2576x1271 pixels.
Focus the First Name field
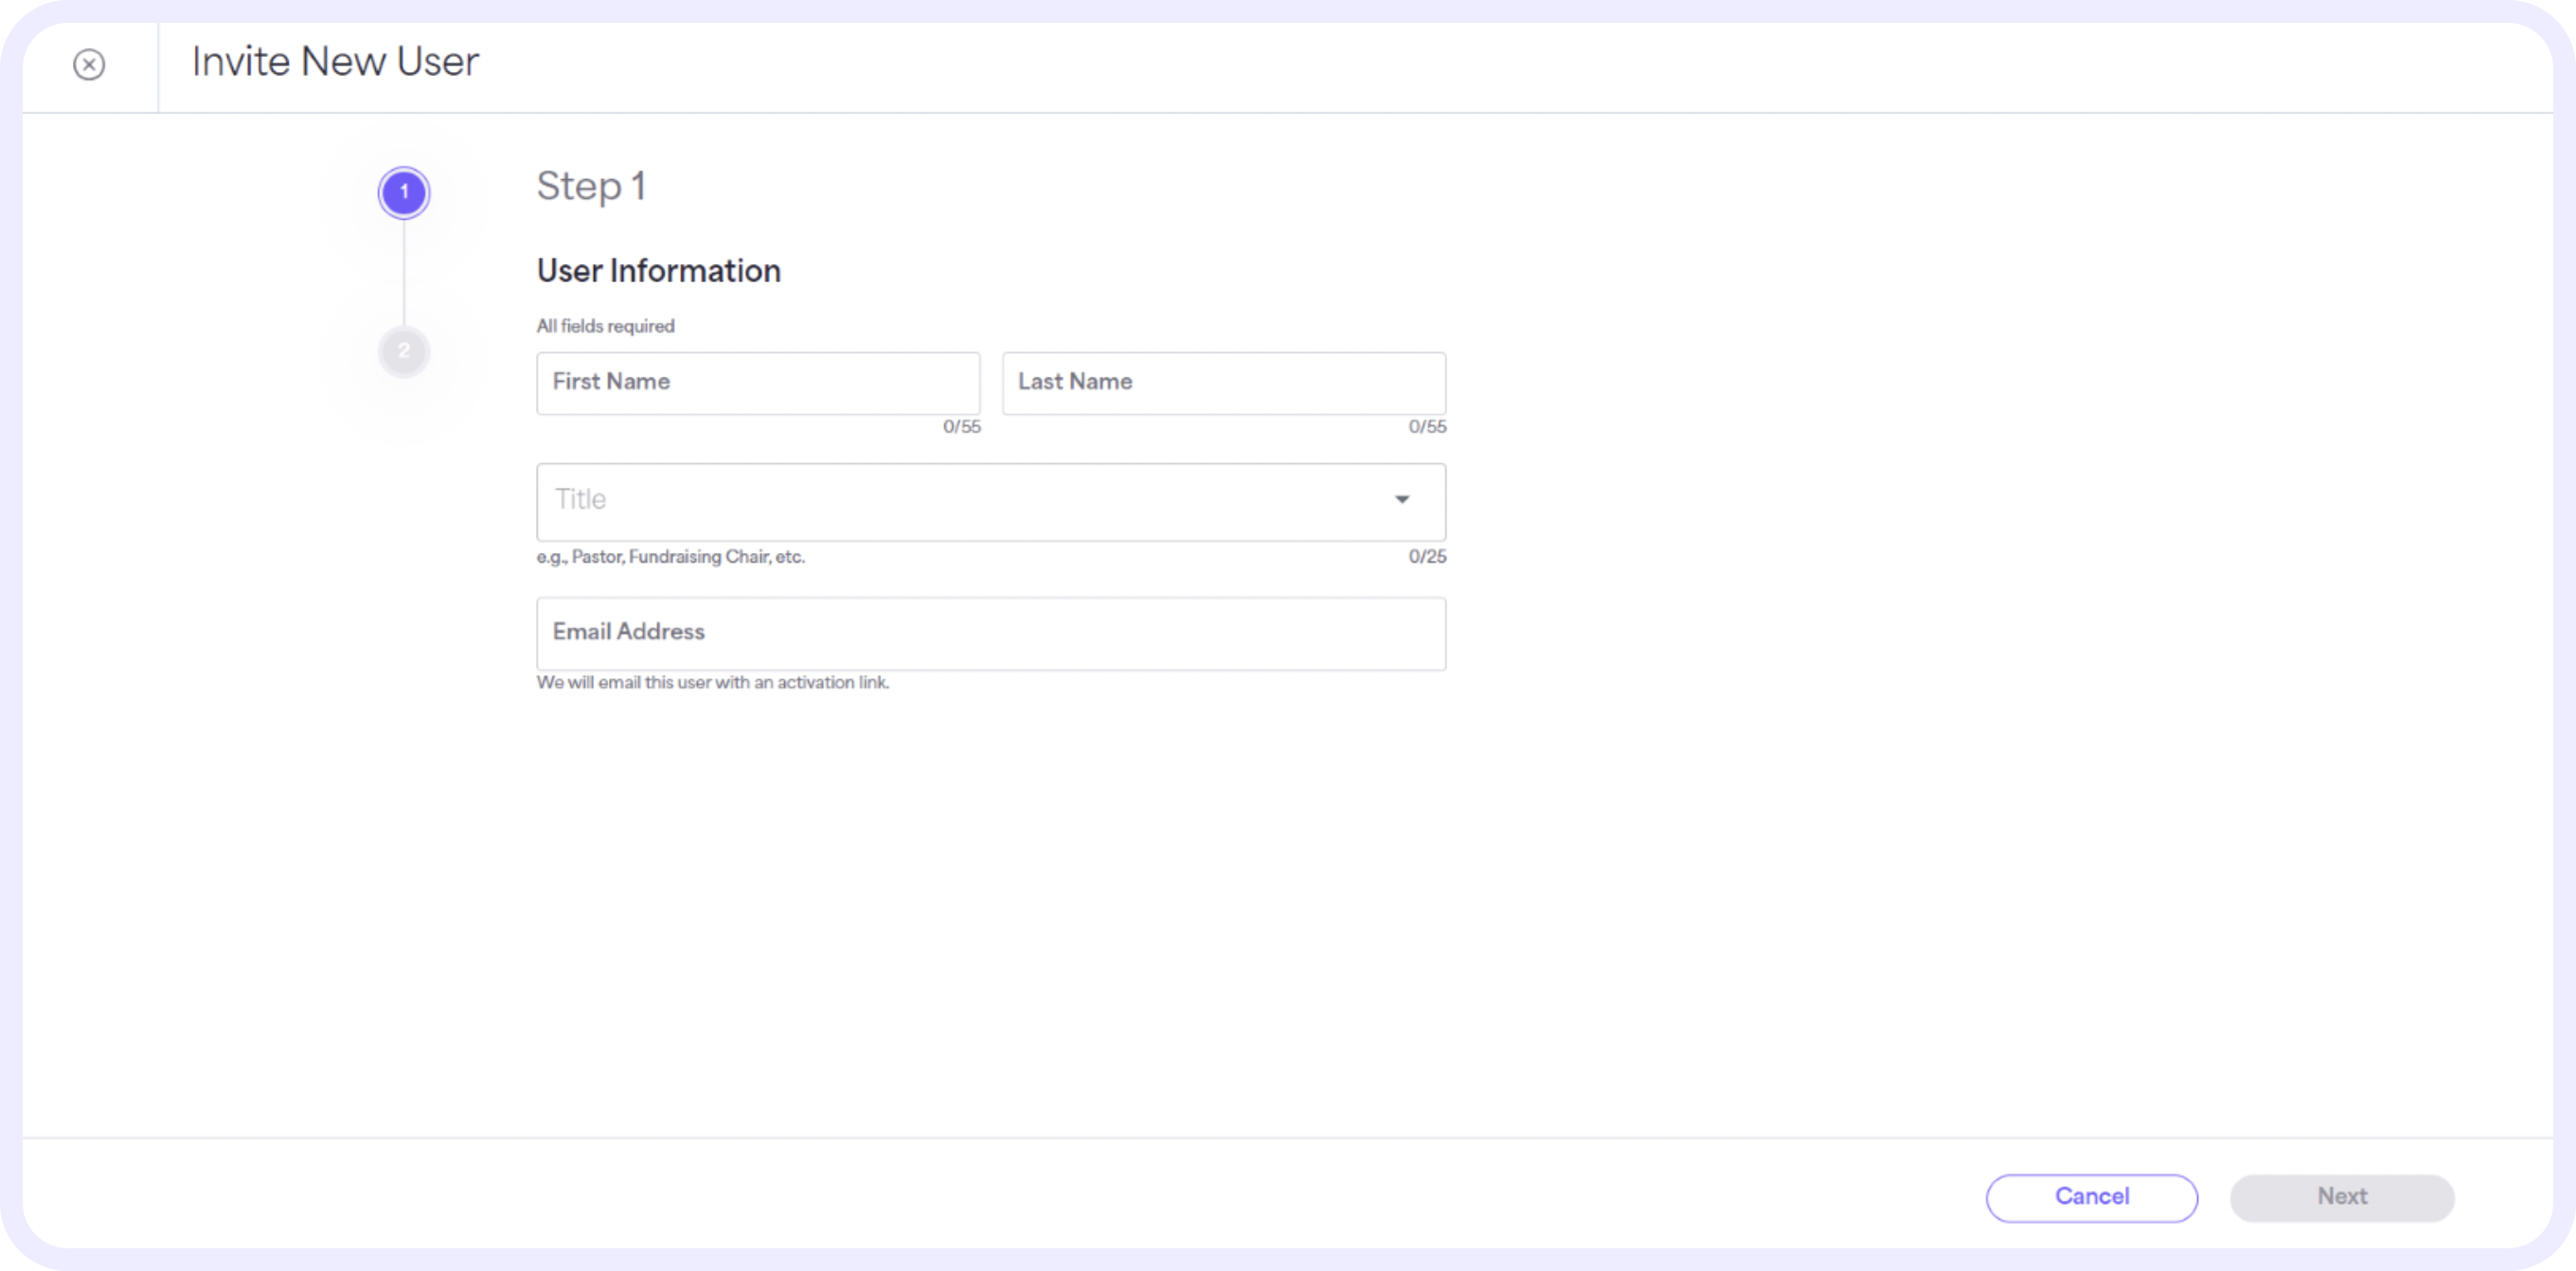point(758,382)
